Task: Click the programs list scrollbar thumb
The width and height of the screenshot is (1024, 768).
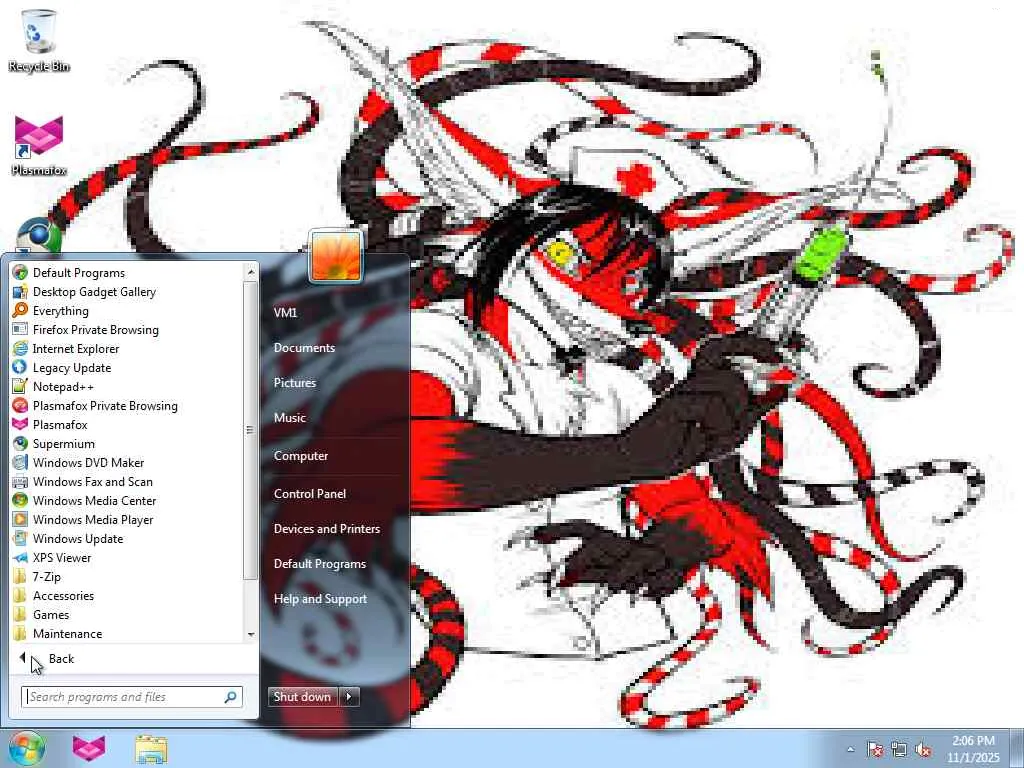Action: tap(249, 430)
